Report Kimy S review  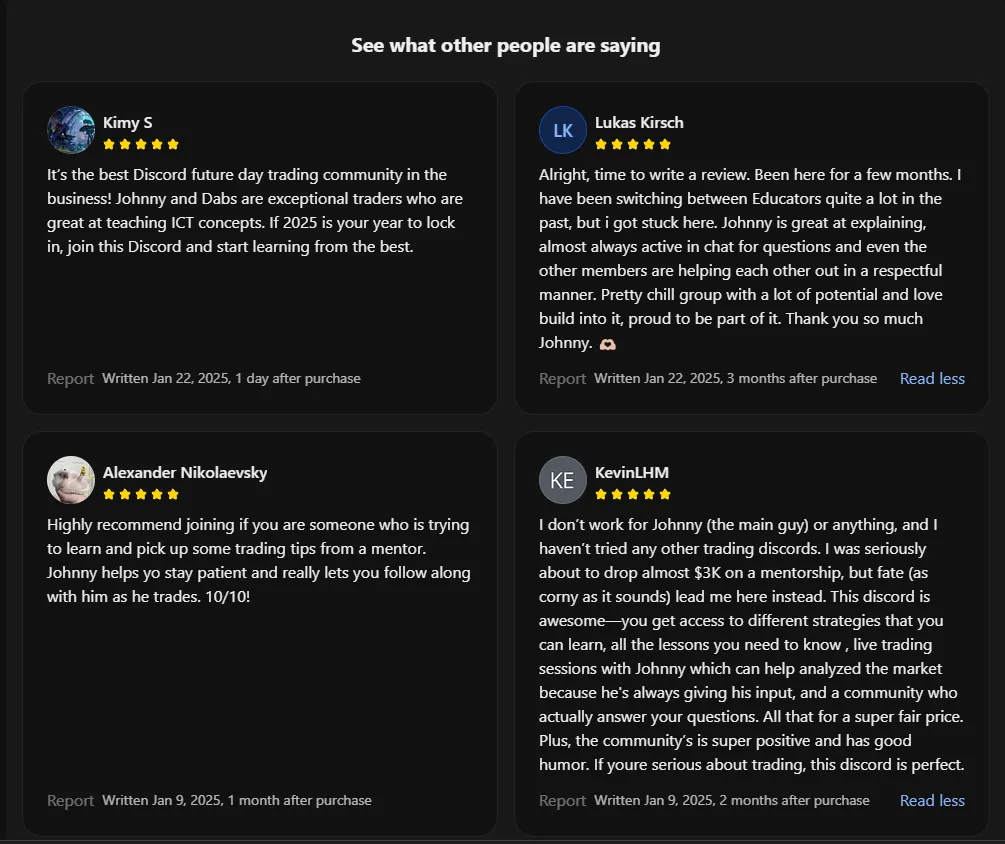70,379
